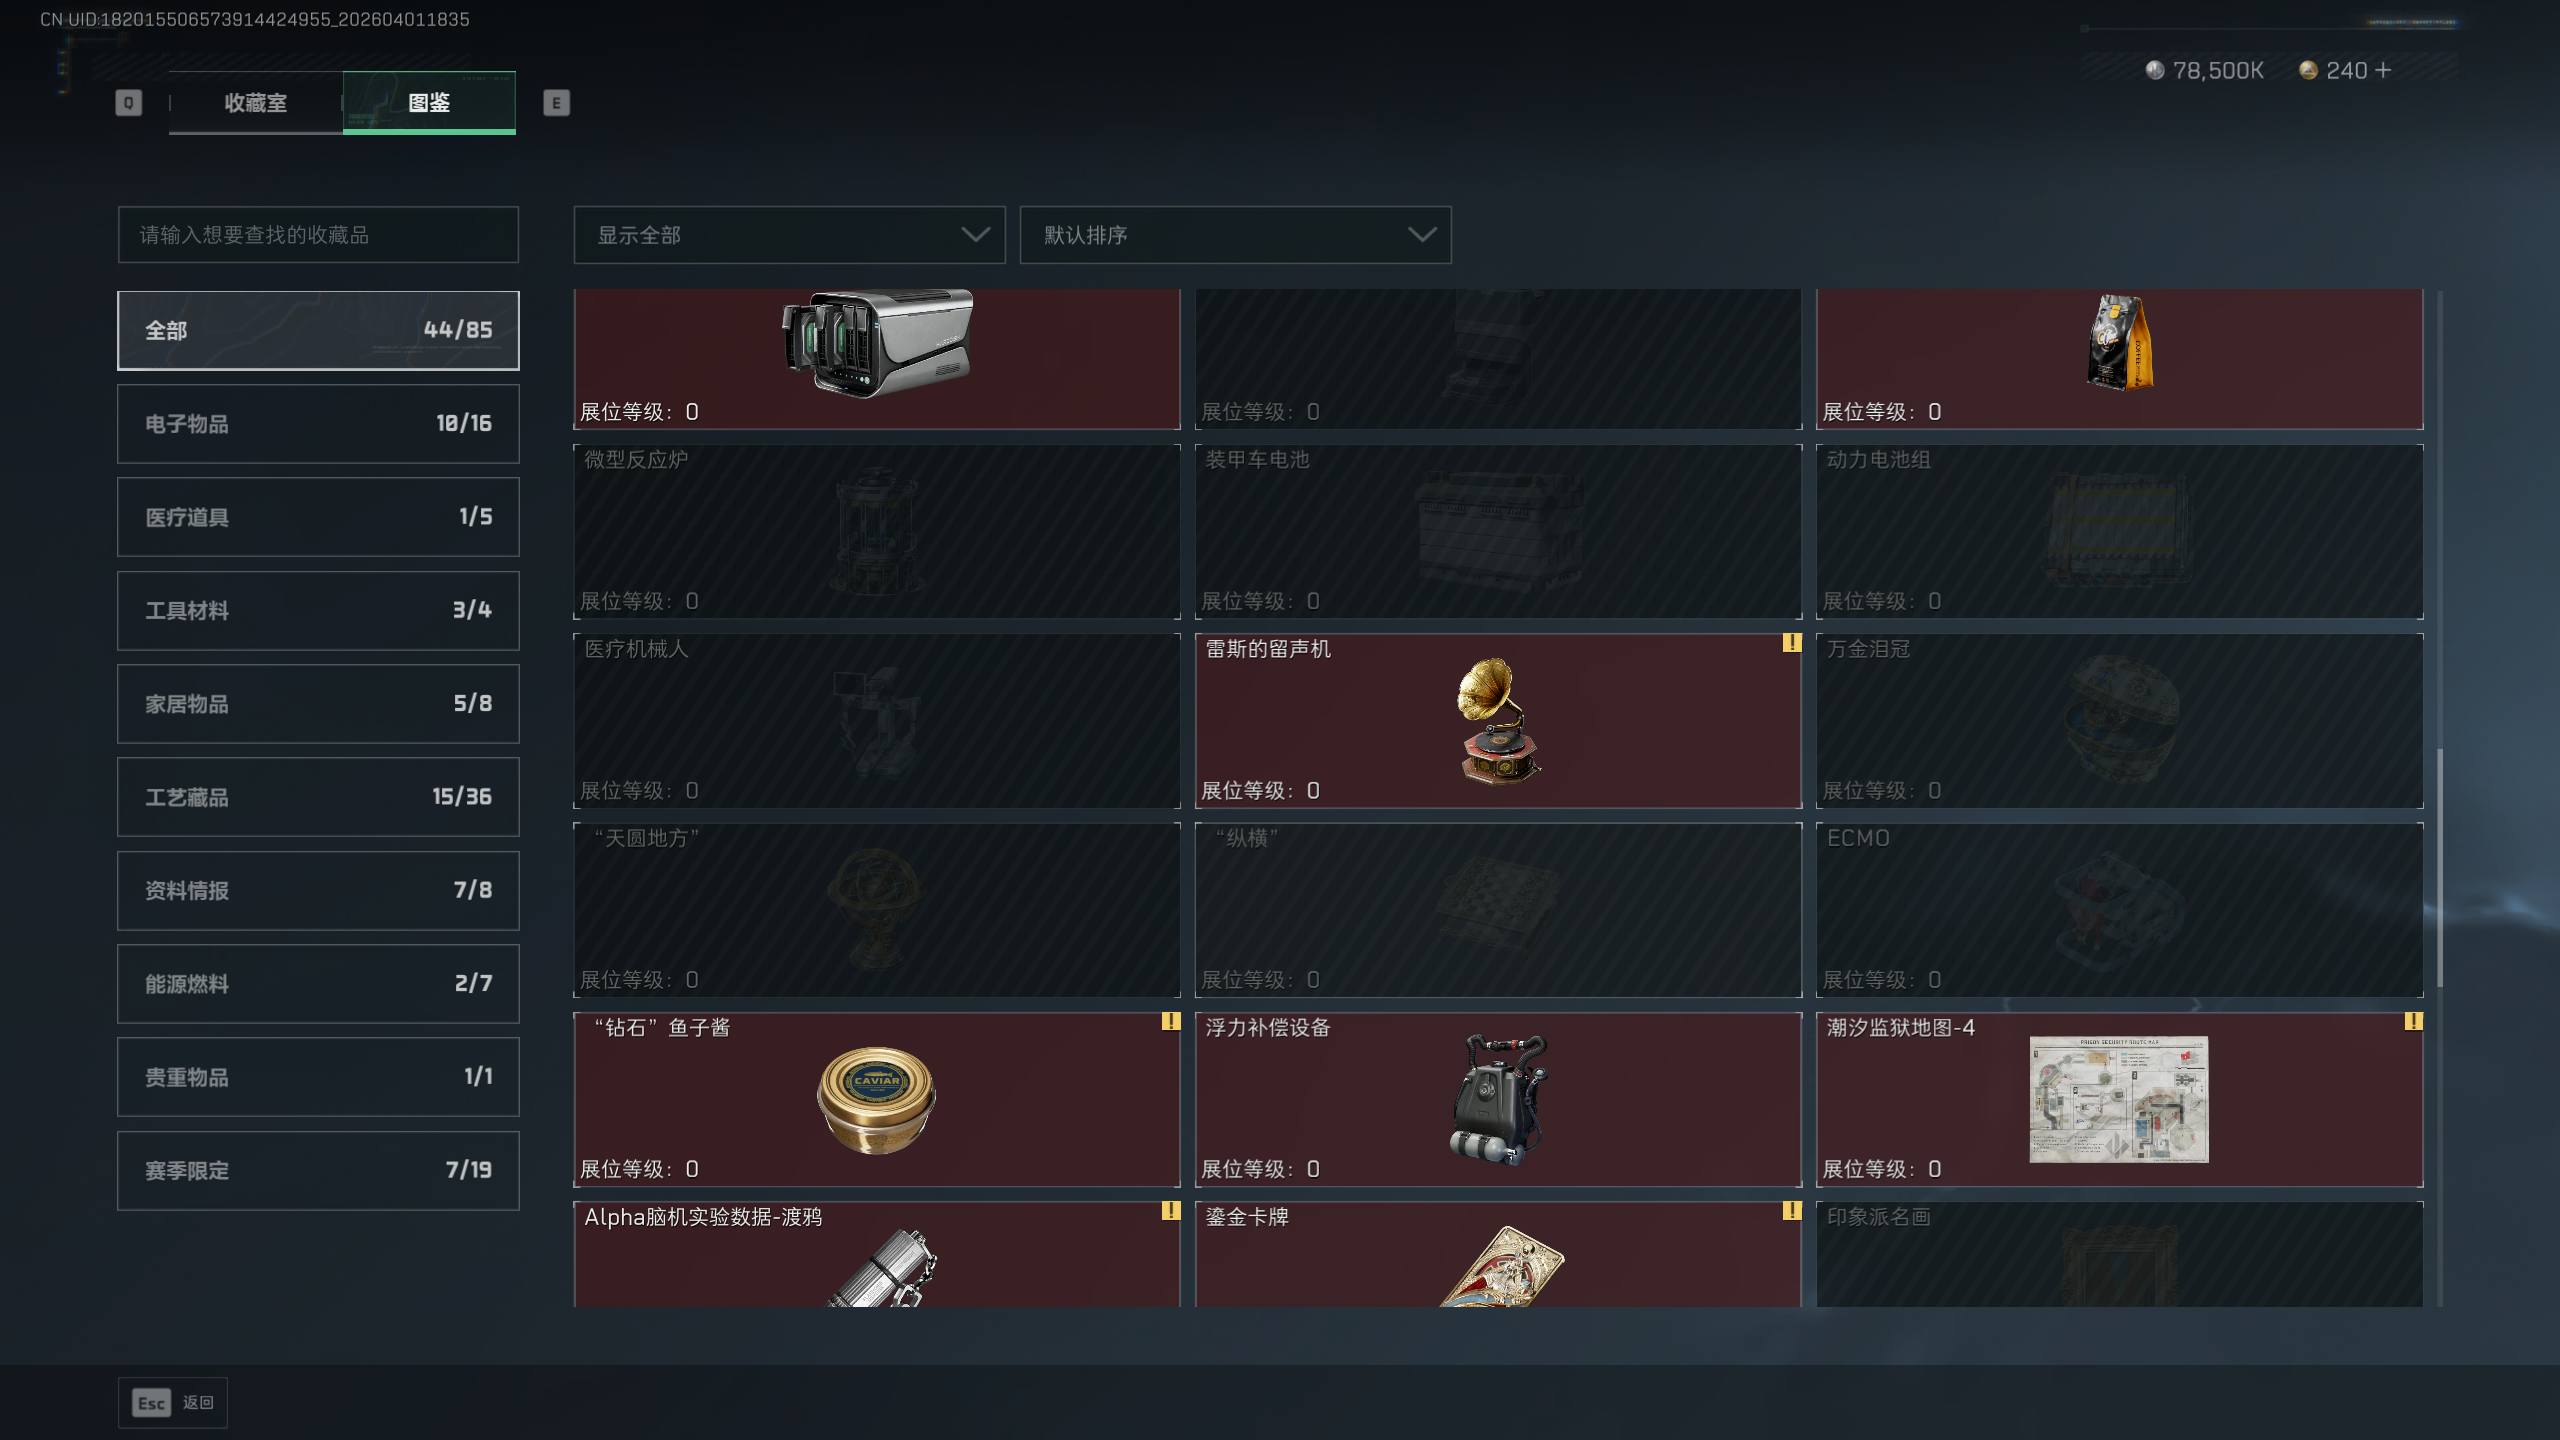Filter by 工艺藏品 category
The image size is (2560, 1440).
[x=318, y=797]
